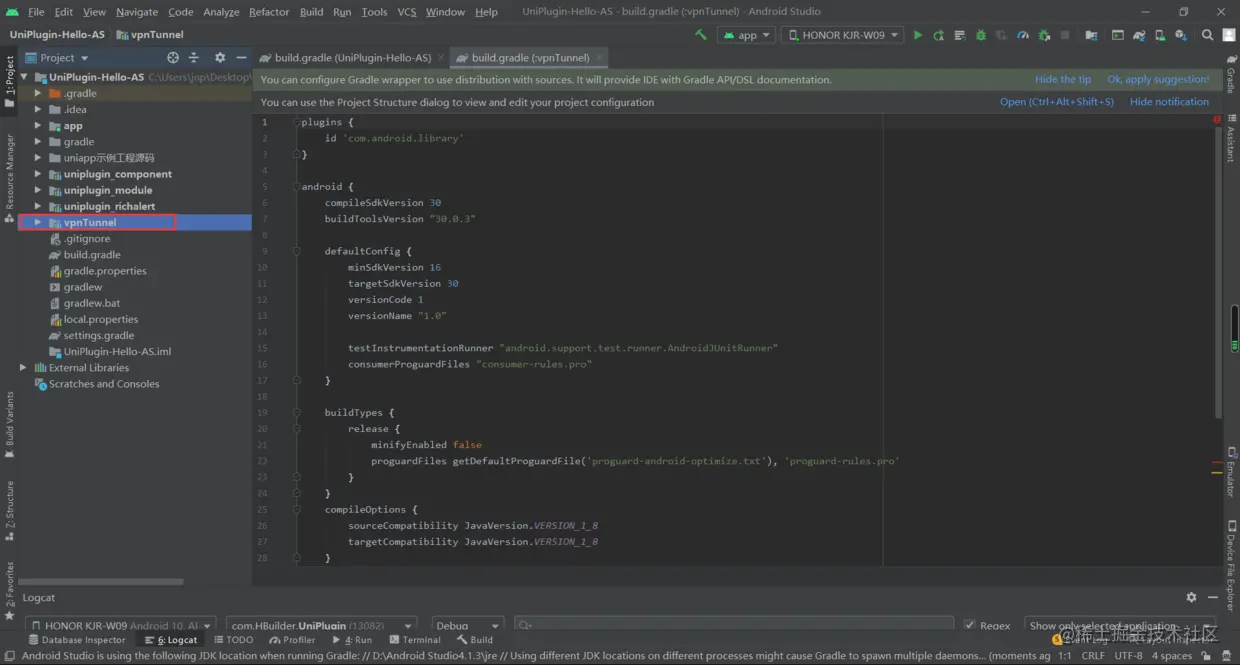Select settings.gradle in project tree

tap(99, 335)
